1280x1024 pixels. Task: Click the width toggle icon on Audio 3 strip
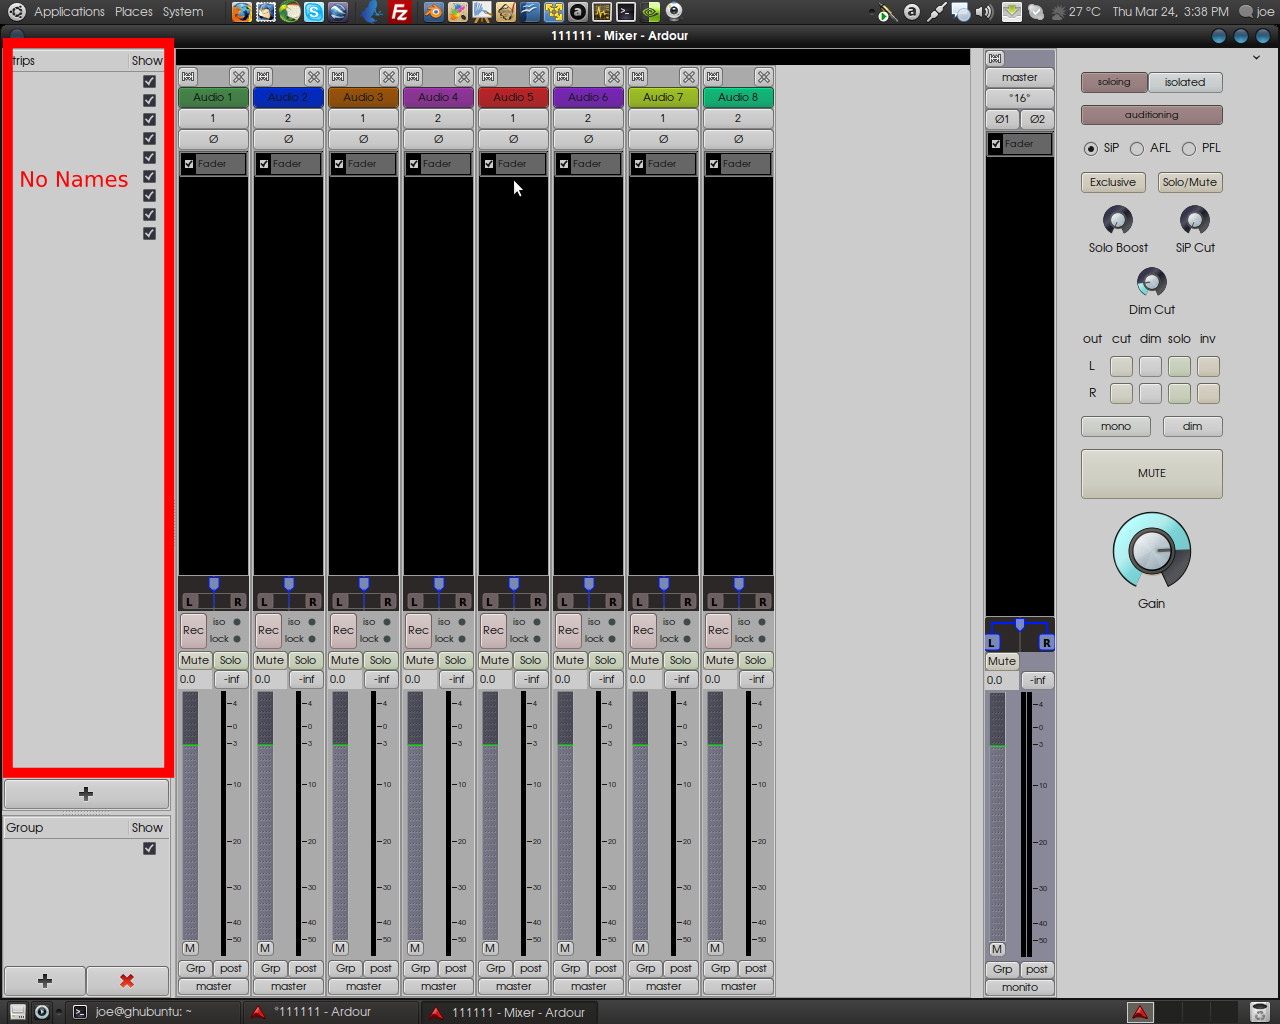click(338, 77)
